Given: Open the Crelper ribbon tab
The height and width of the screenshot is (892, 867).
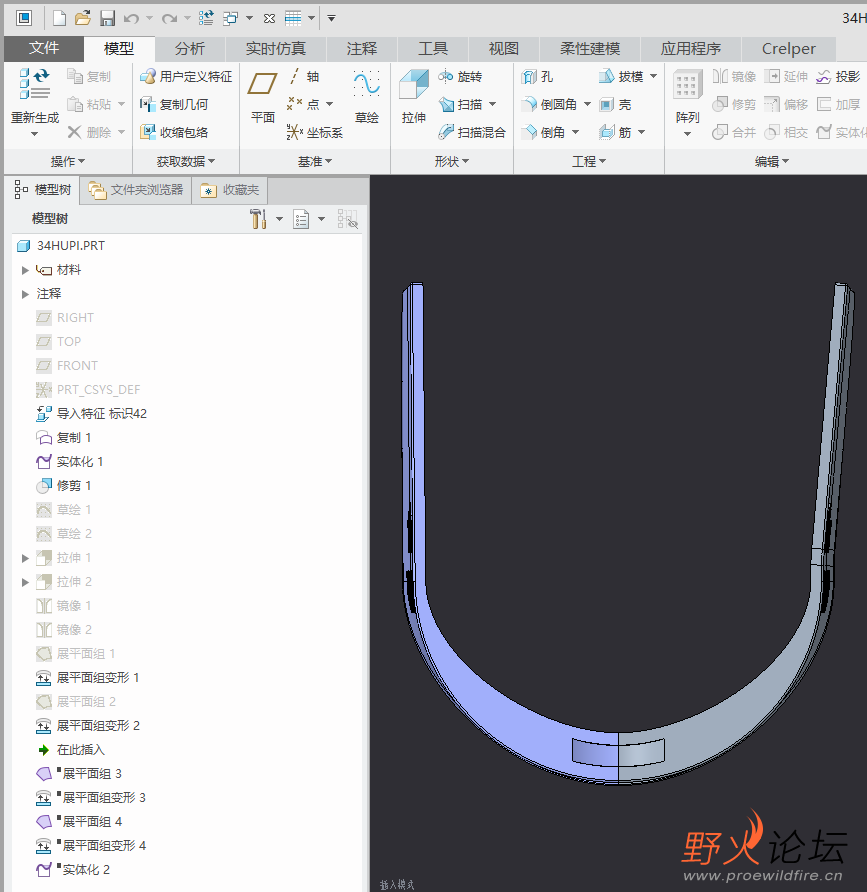Looking at the screenshot, I should point(788,49).
